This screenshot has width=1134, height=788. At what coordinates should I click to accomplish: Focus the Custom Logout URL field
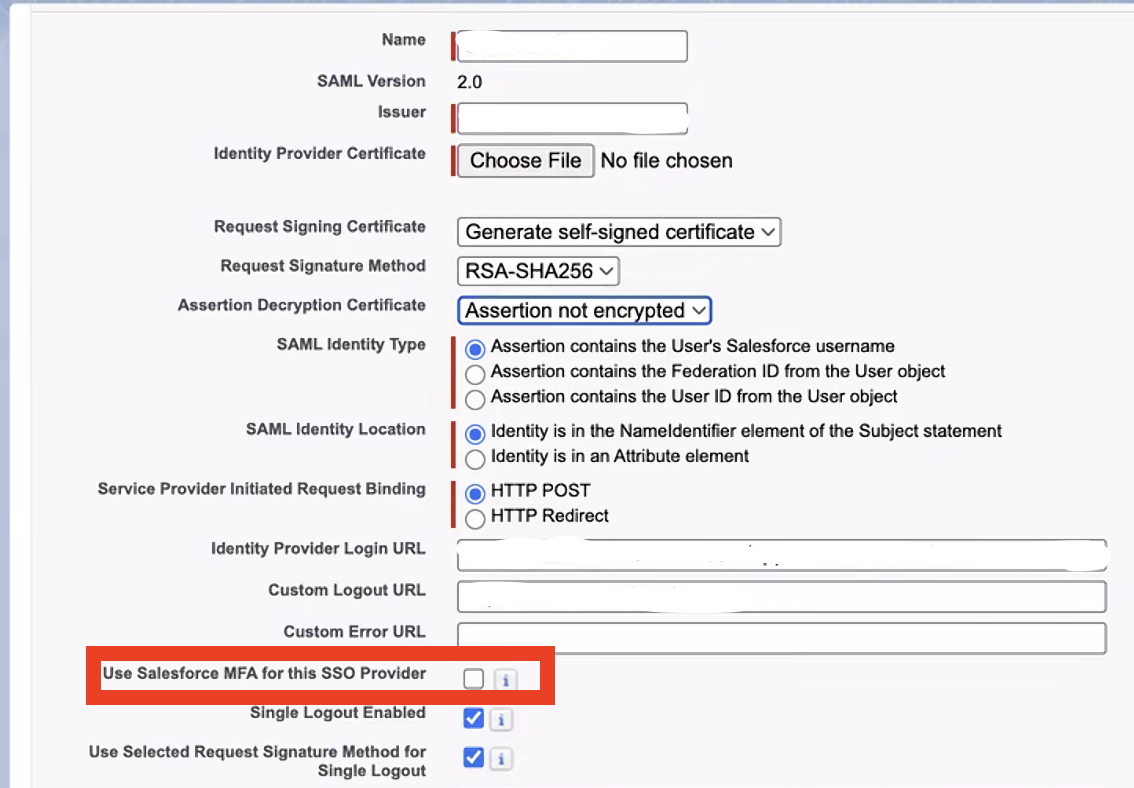click(x=782, y=596)
